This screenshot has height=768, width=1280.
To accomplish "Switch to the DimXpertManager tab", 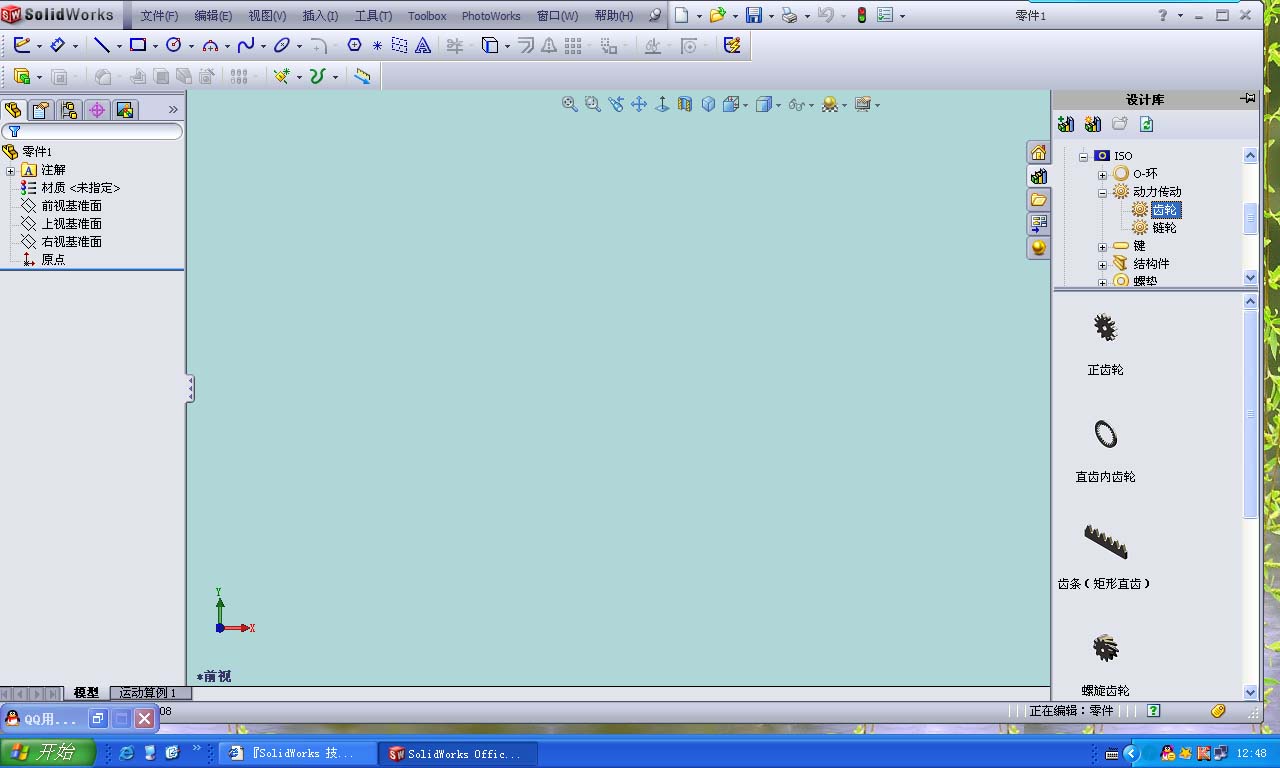I will pyautogui.click(x=97, y=110).
